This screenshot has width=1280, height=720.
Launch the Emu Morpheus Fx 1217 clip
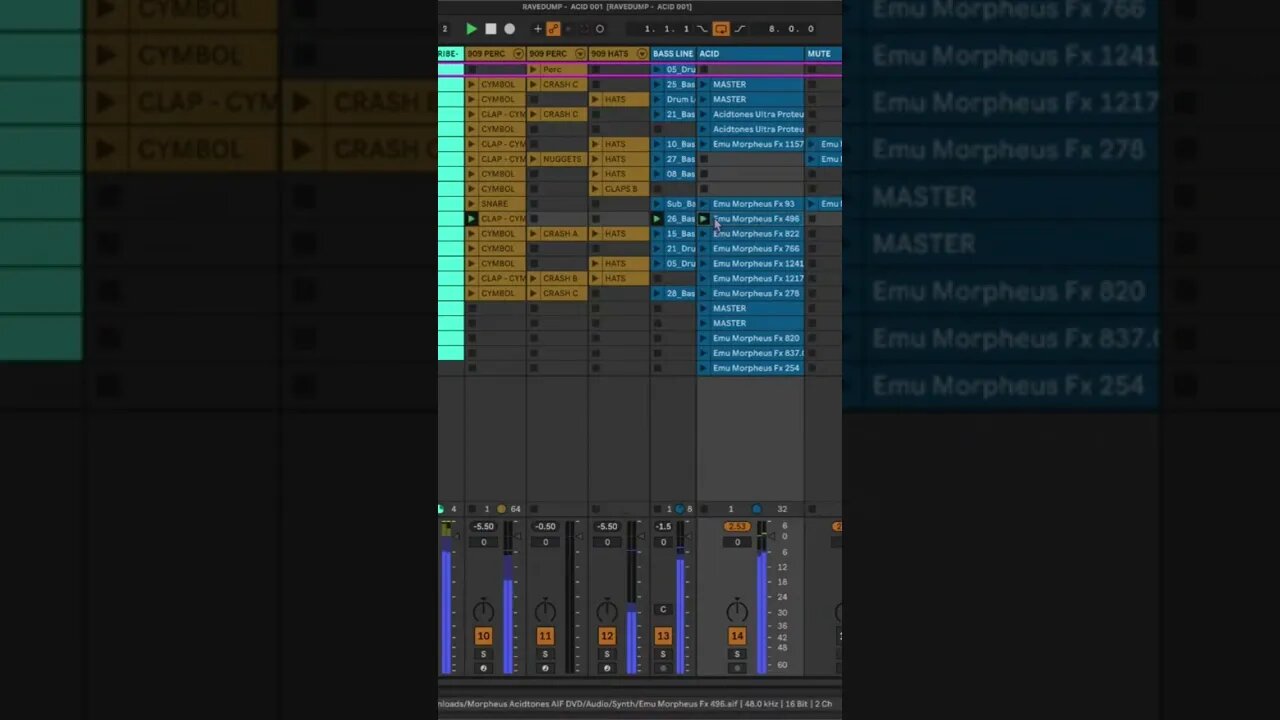pos(704,279)
